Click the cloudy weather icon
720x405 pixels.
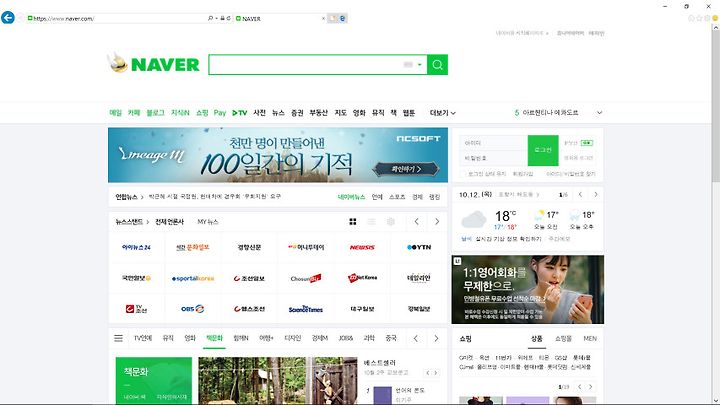click(473, 219)
